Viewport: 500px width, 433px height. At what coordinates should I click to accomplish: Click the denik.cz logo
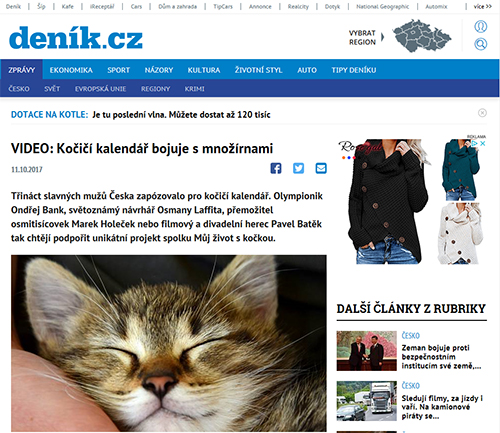[76, 38]
